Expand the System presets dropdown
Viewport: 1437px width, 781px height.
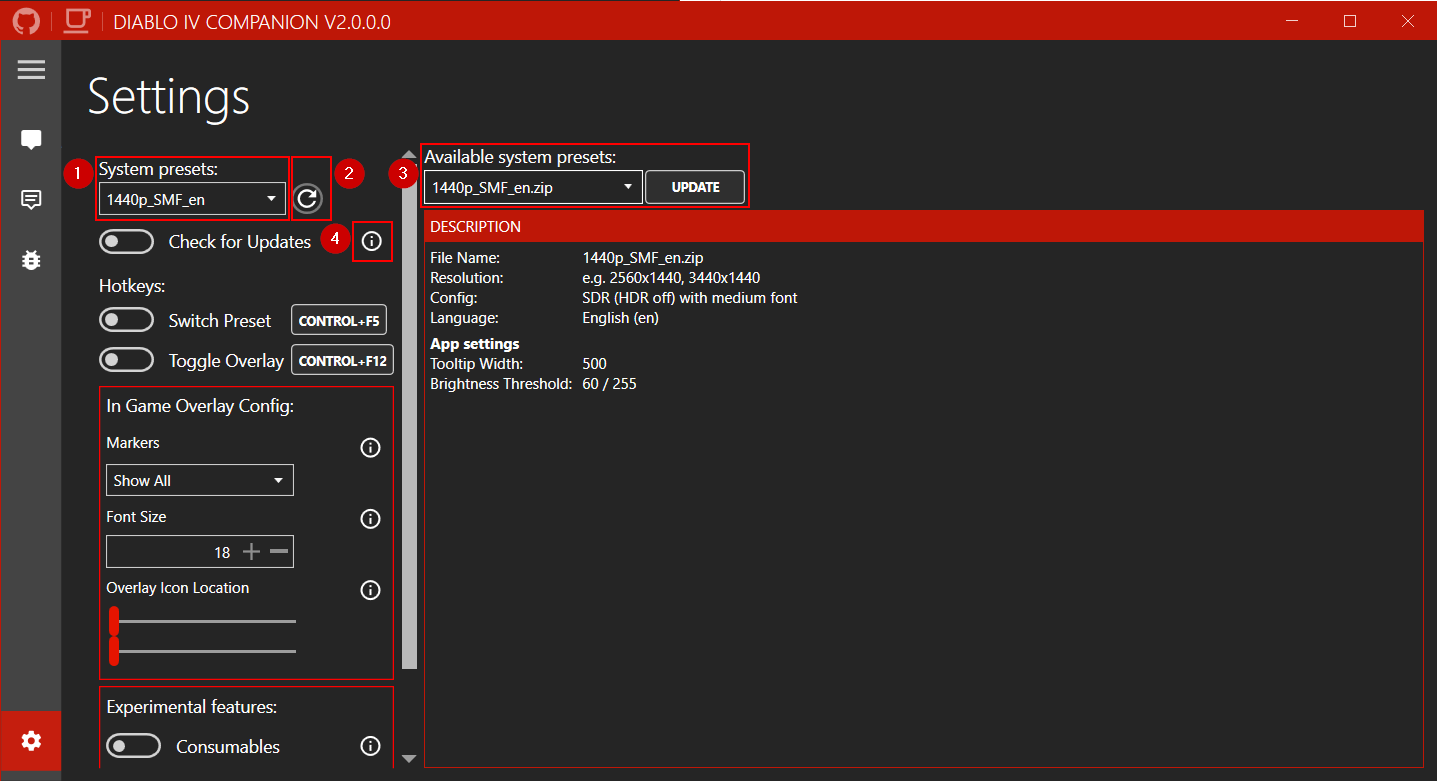tap(193, 199)
